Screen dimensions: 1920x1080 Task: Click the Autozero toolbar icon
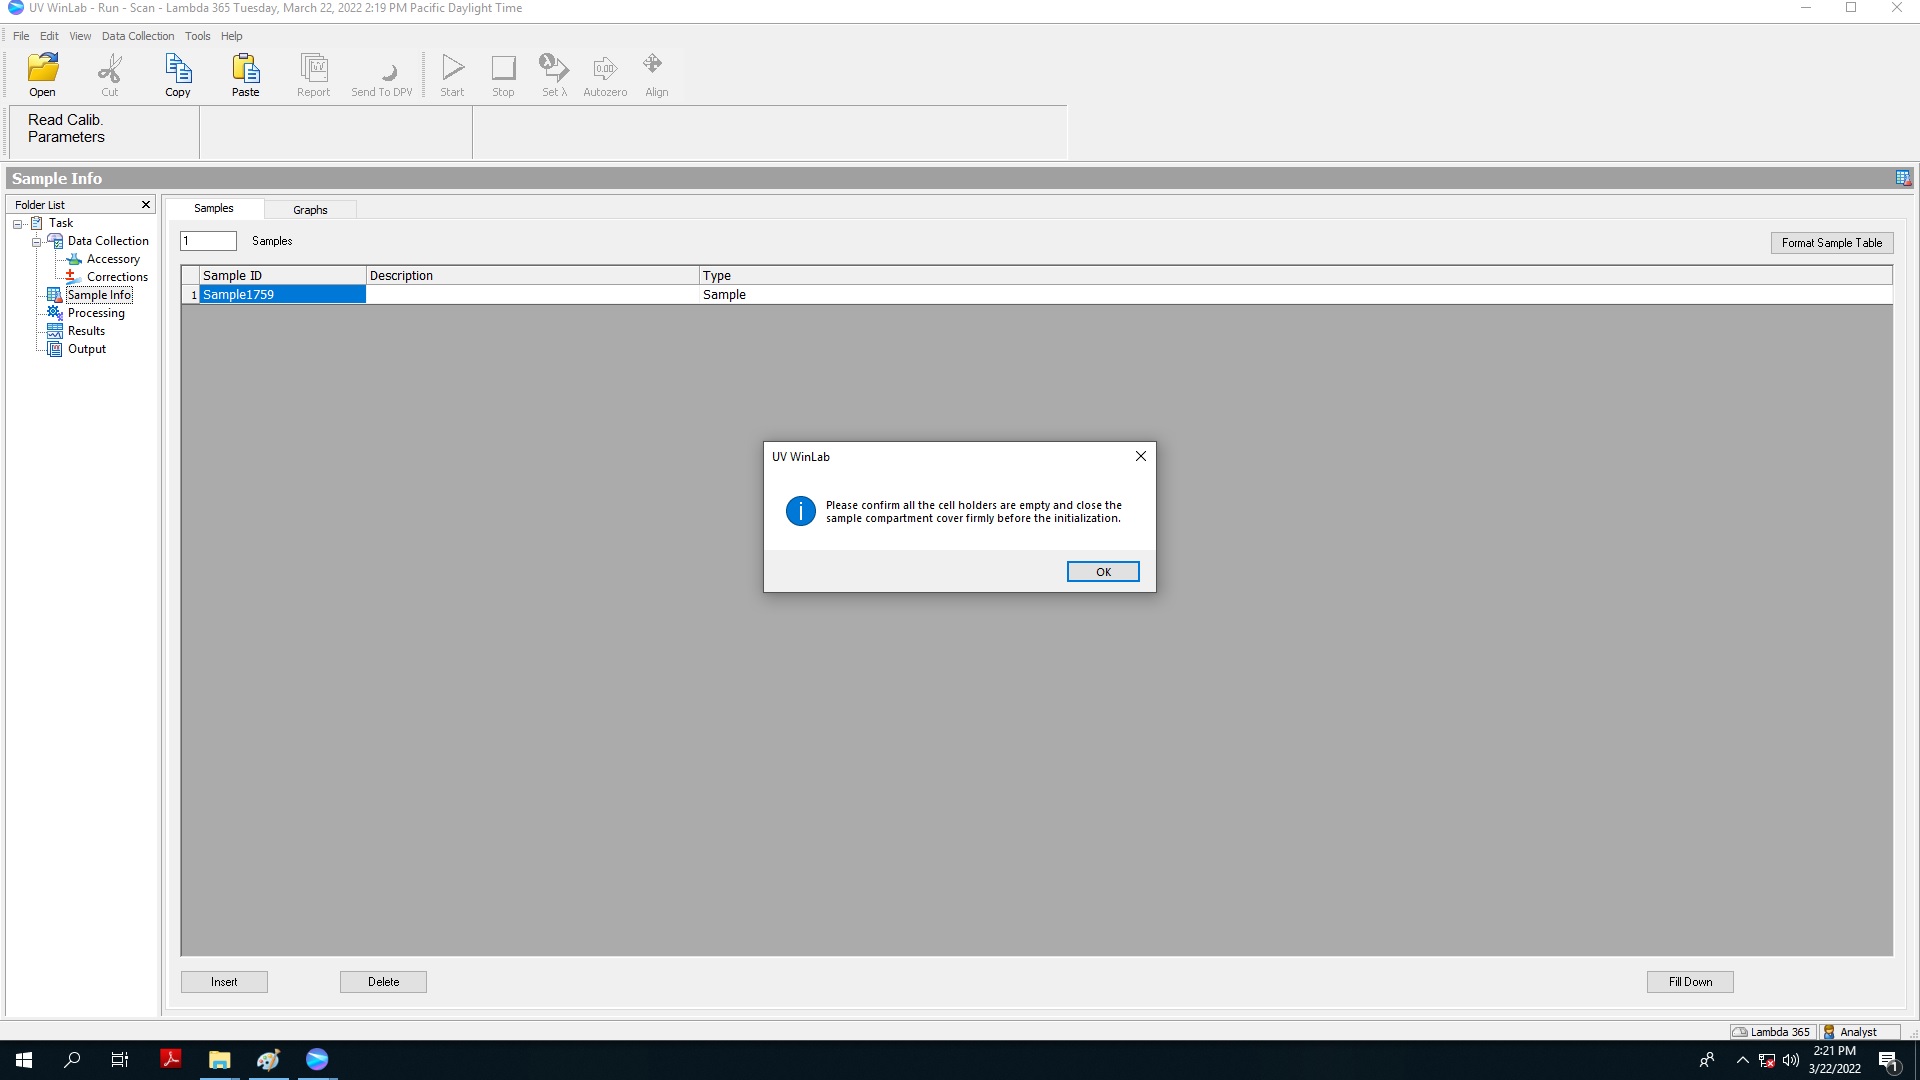tap(605, 75)
